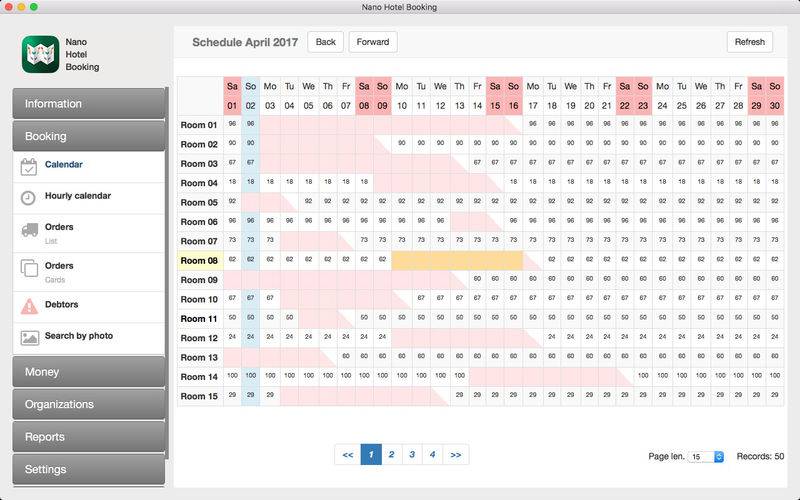Expand the Reports section

coord(89,437)
